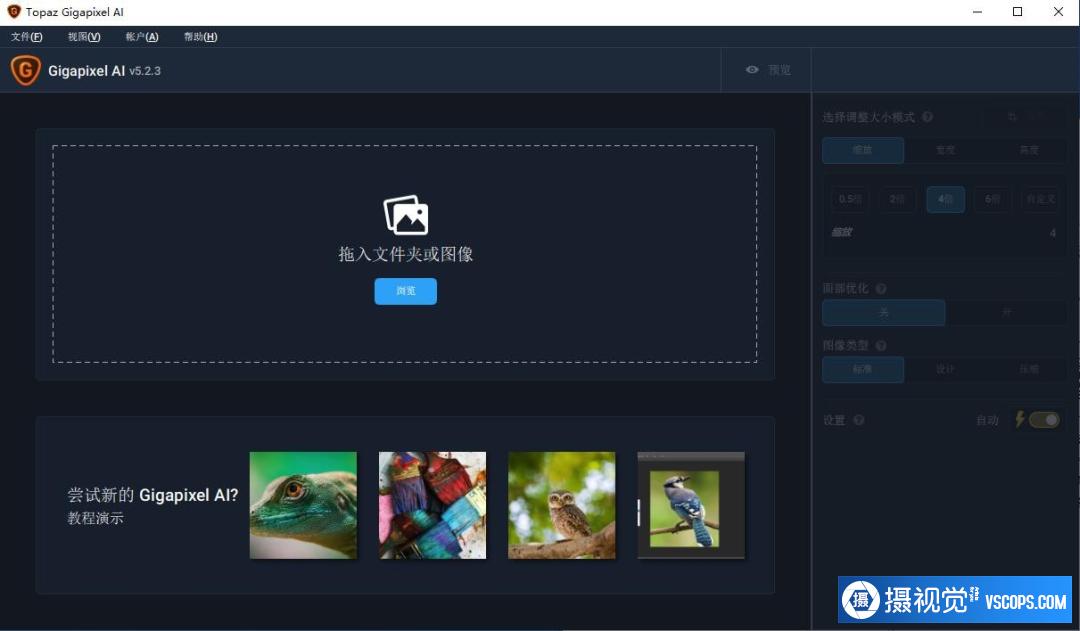1080x631 pixels.
Task: Click the image stack icon in drop zone
Action: [406, 215]
